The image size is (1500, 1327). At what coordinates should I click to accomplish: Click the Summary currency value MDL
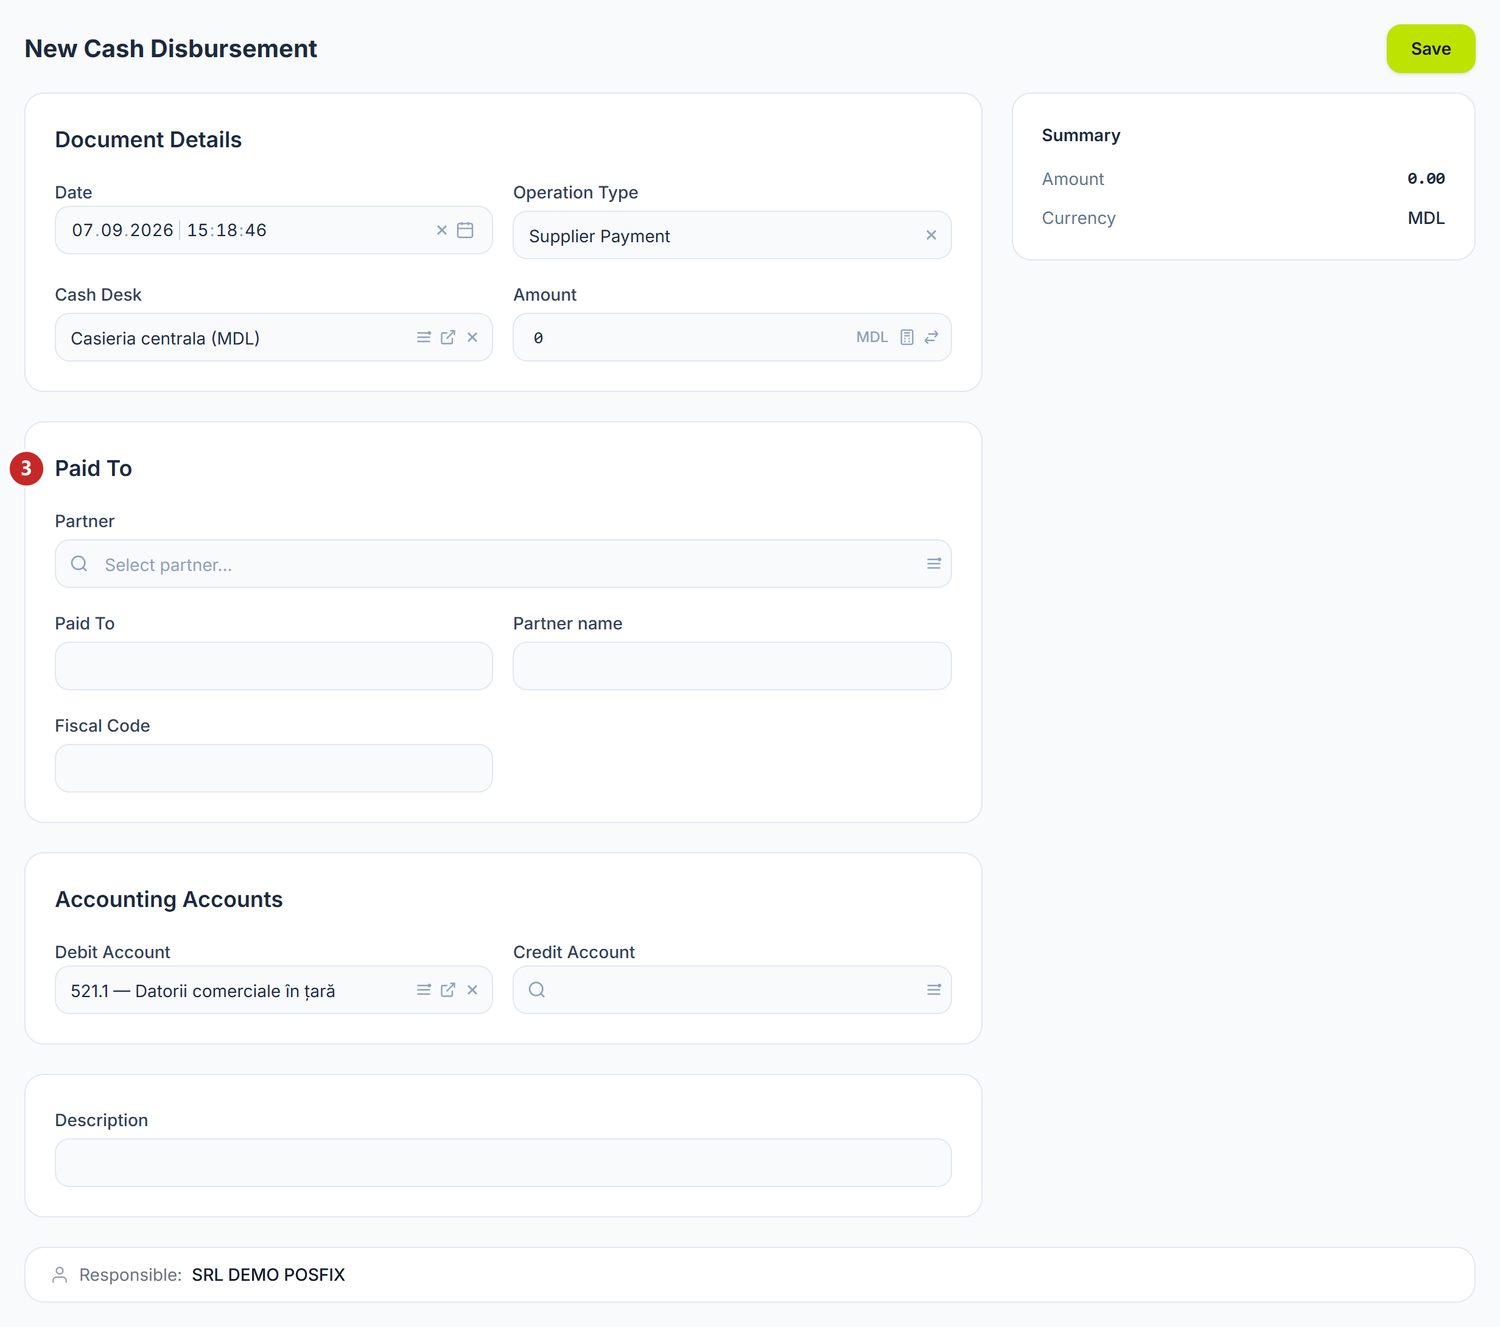pyautogui.click(x=1426, y=218)
